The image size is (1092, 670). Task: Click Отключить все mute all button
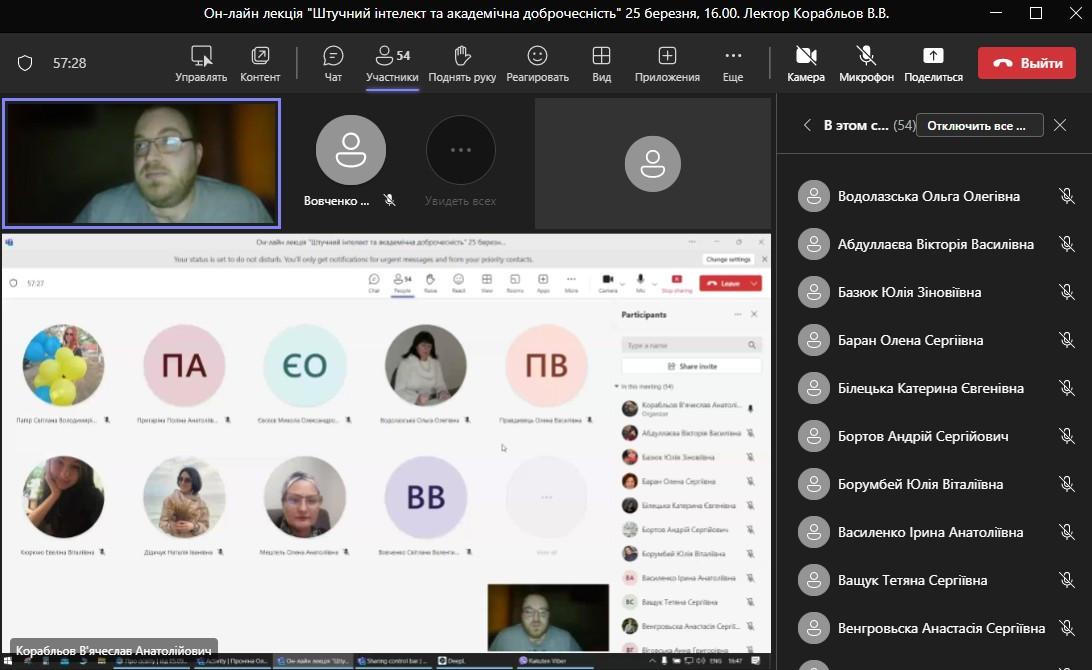coord(979,126)
